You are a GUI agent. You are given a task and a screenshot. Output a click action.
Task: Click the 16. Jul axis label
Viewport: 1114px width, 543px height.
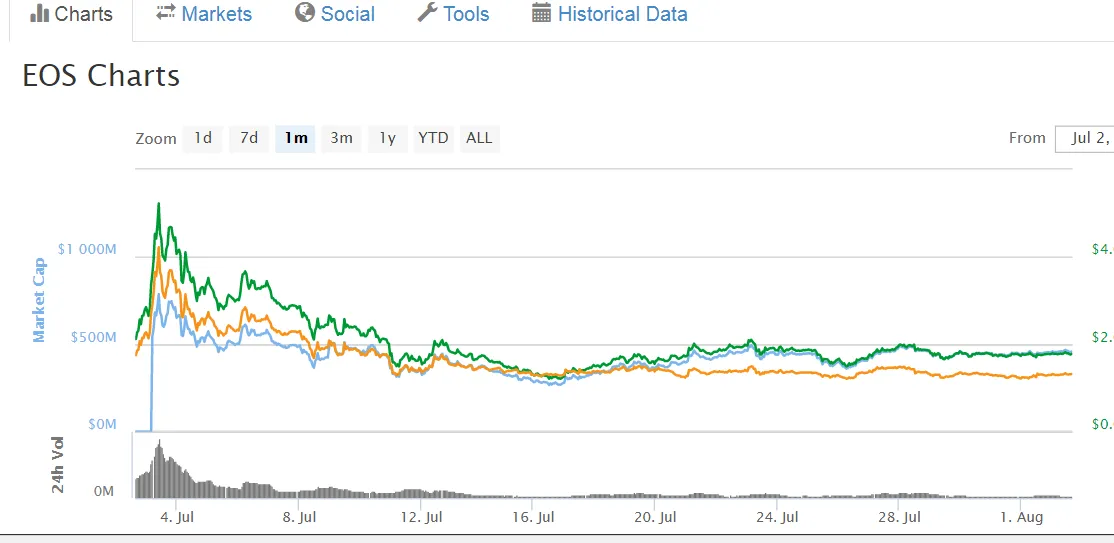coord(533,517)
